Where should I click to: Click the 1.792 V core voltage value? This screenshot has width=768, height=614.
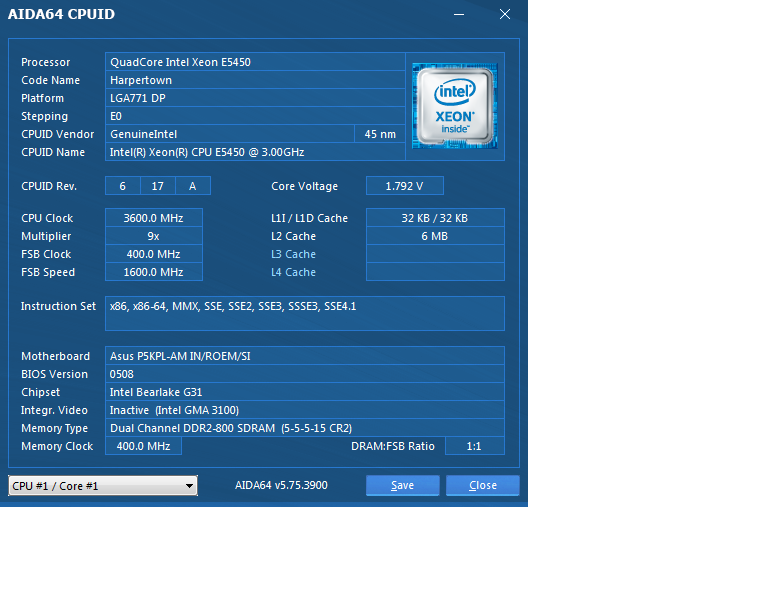click(x=405, y=186)
